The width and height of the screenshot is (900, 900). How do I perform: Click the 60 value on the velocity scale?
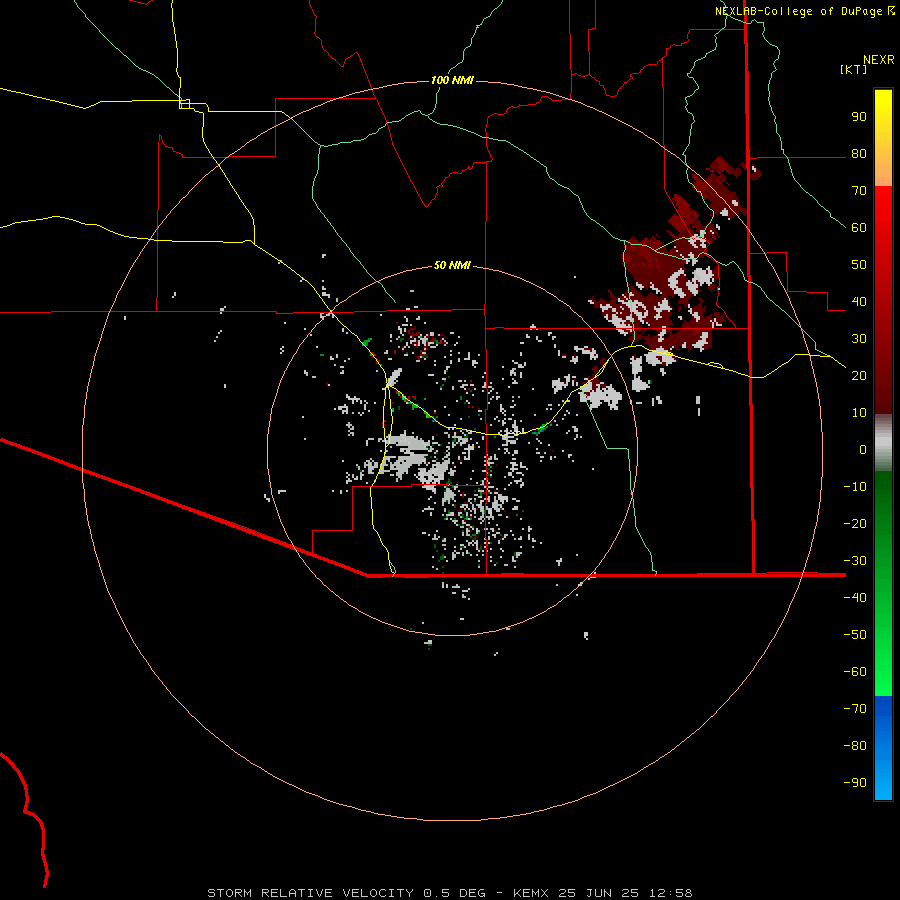pos(859,228)
